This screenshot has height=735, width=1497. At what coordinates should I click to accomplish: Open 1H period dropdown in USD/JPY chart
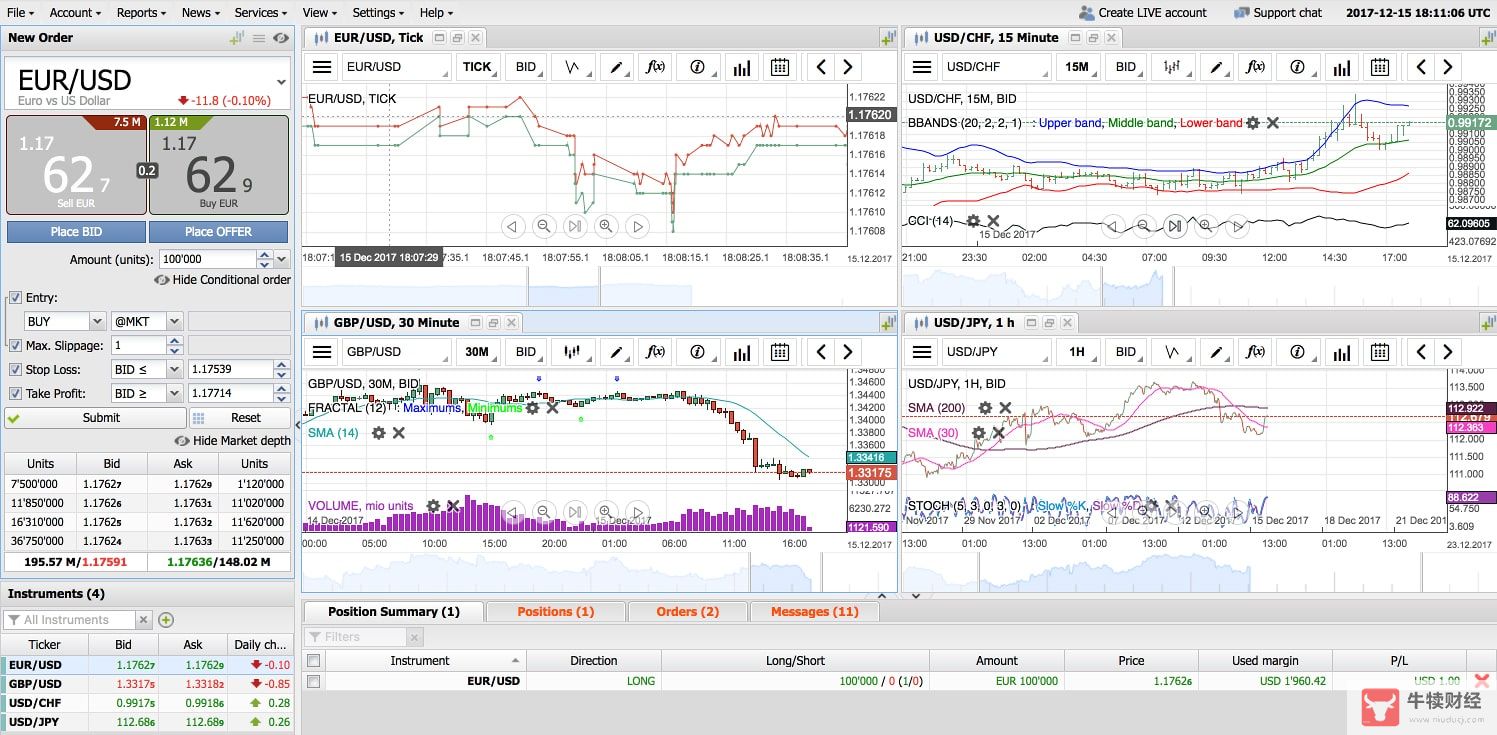click(1076, 352)
